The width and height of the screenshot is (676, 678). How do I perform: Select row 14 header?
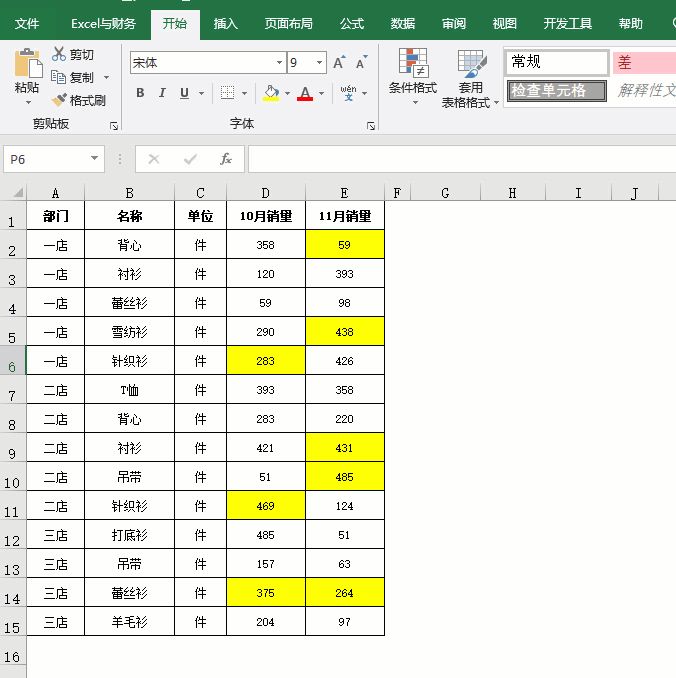(13, 592)
